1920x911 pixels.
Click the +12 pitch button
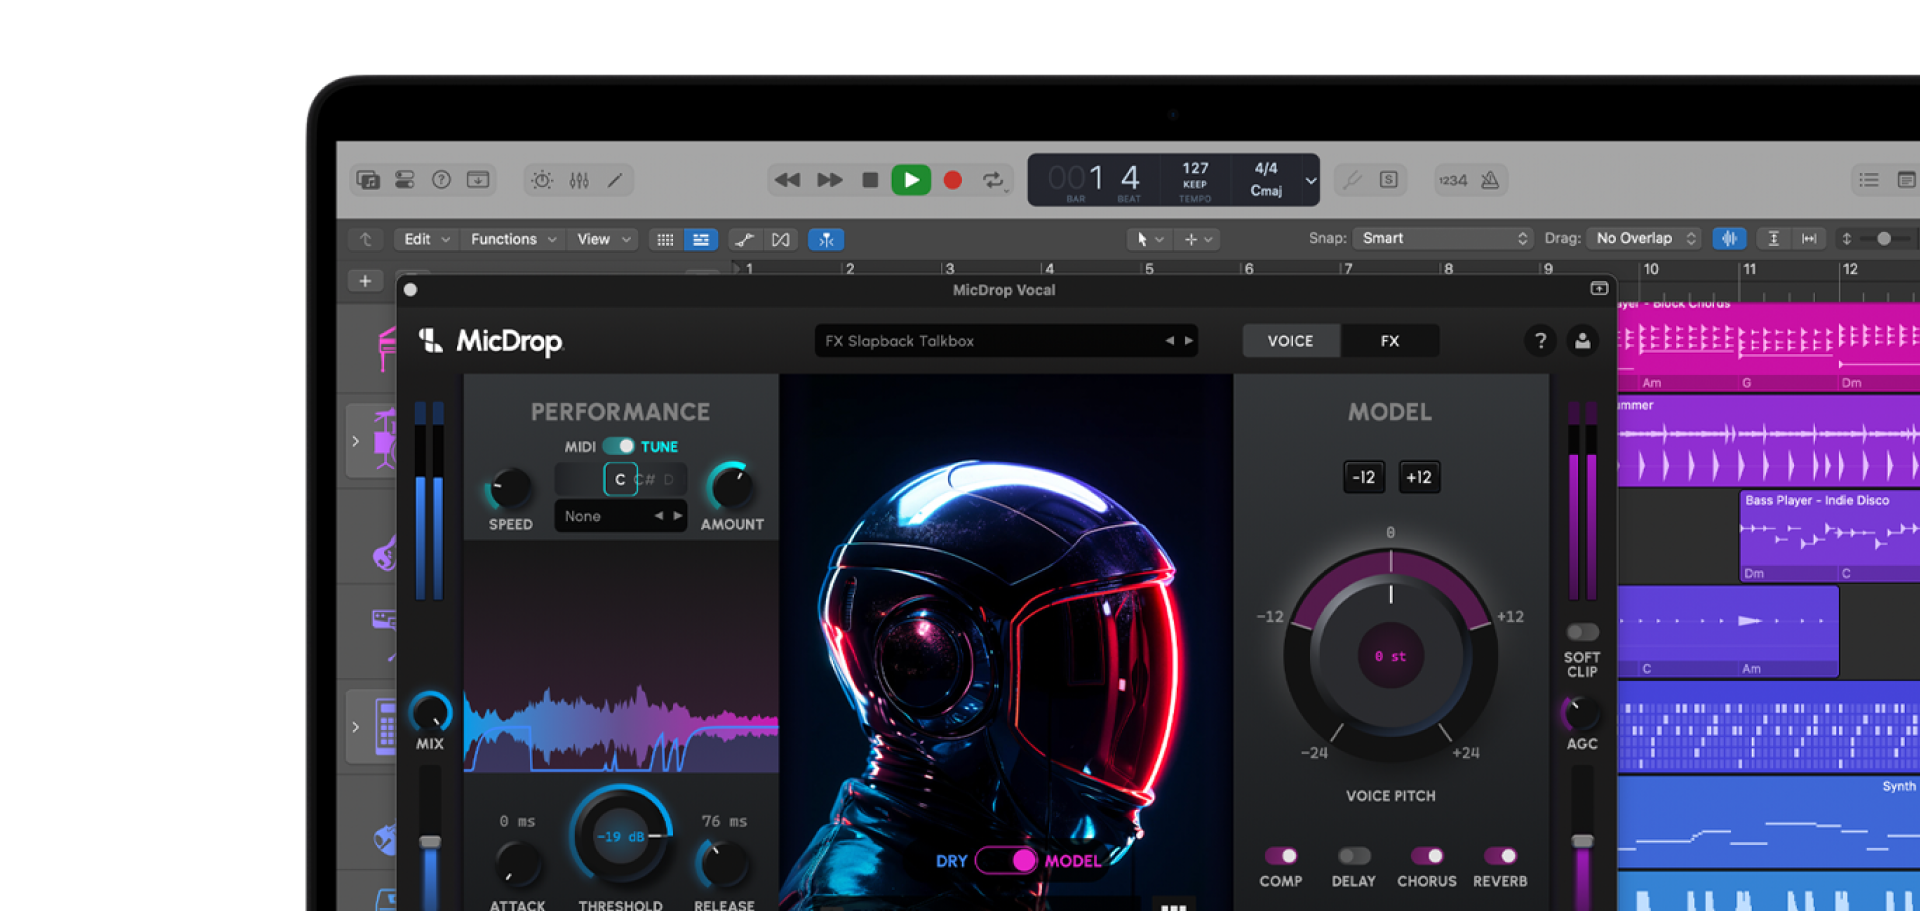[1418, 477]
